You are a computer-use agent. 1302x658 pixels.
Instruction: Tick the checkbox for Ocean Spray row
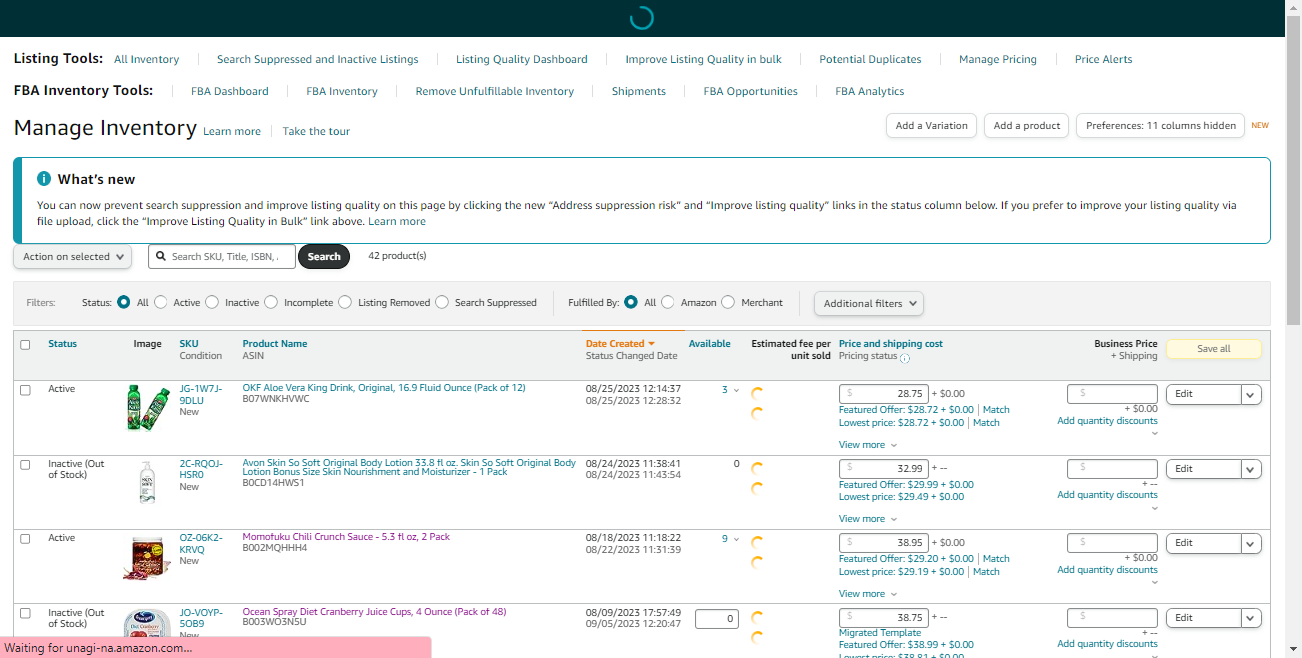pos(26,613)
